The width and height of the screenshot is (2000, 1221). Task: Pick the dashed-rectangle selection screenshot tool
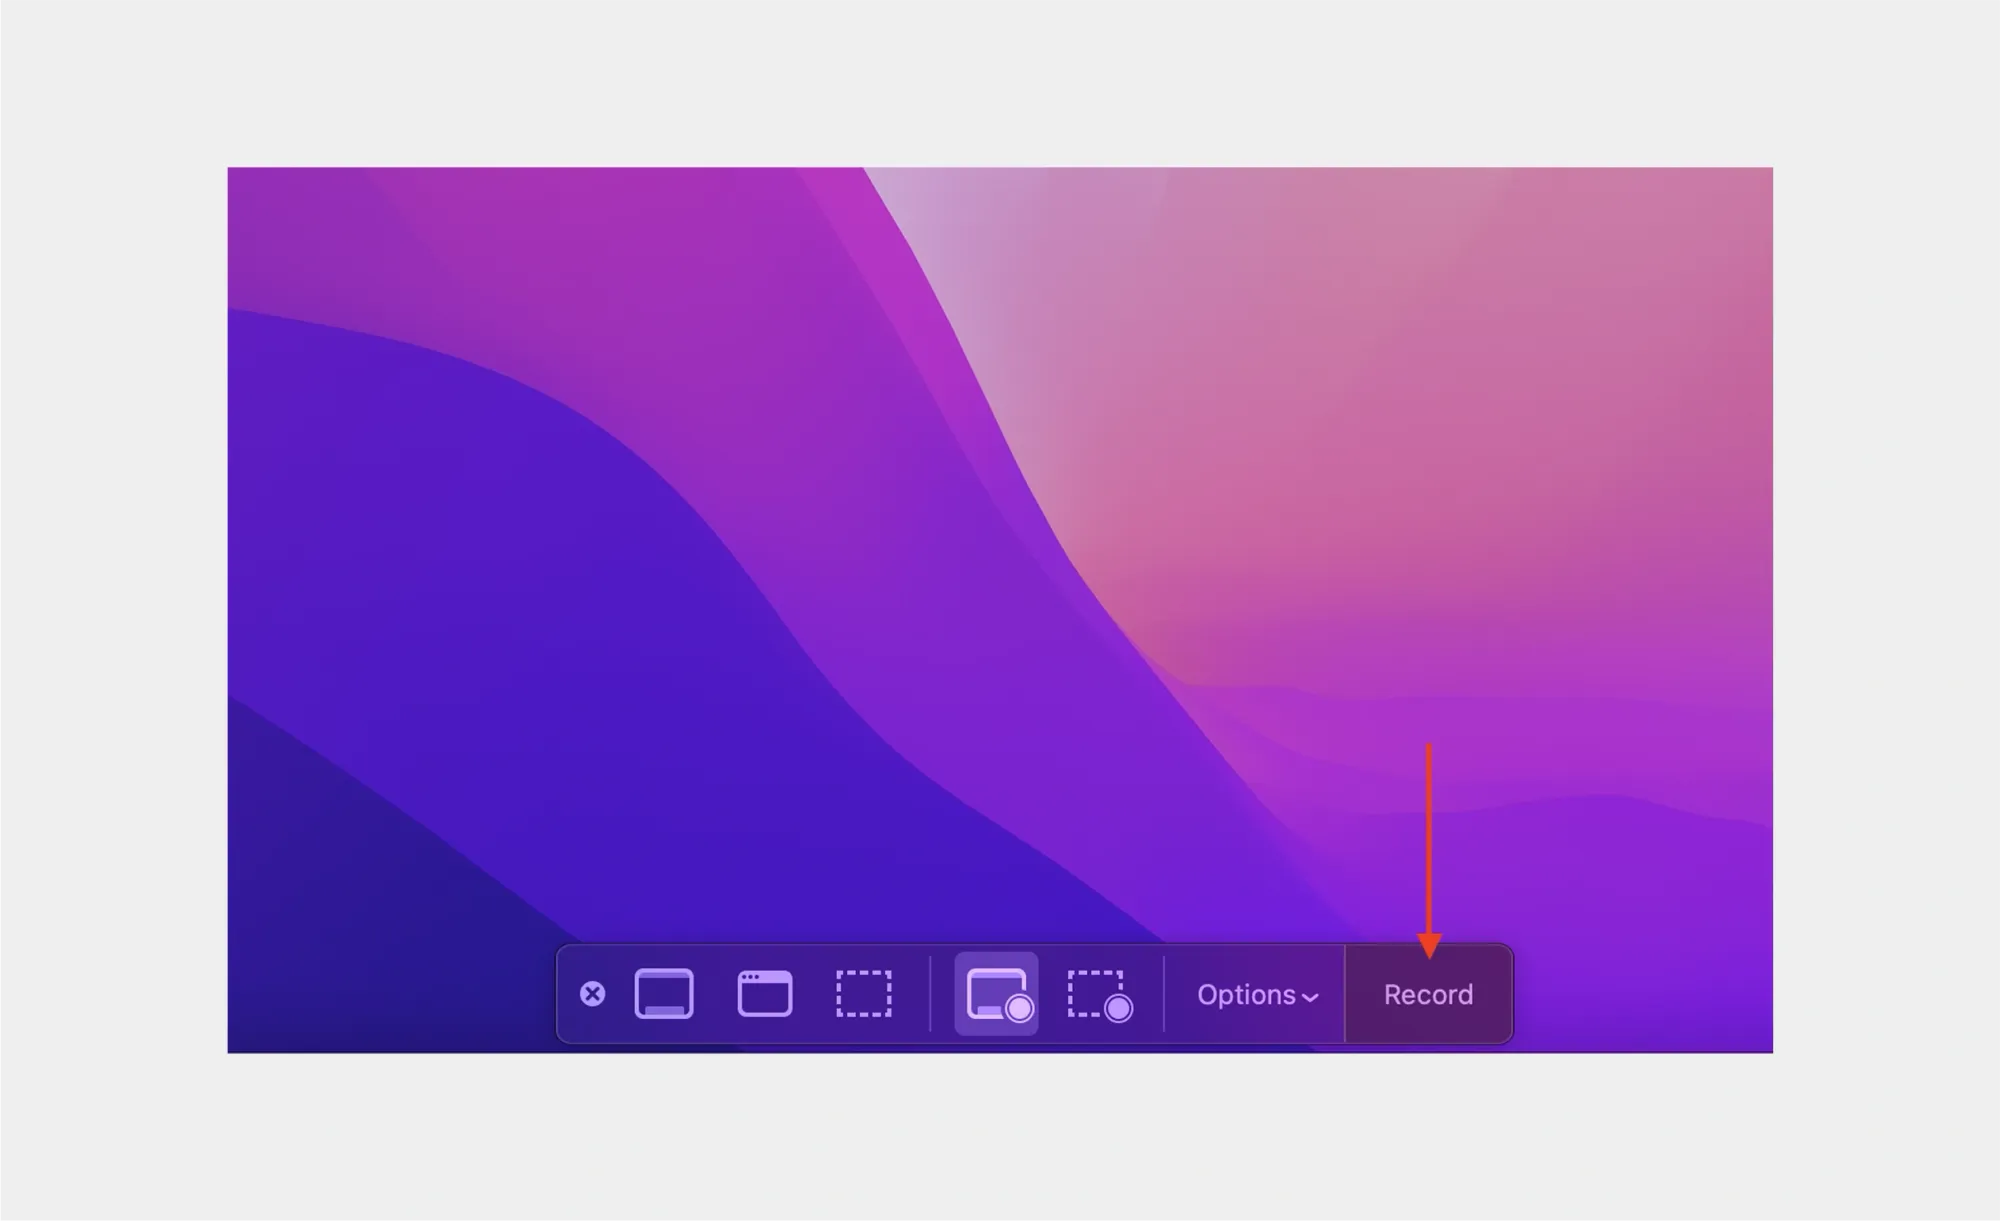coord(863,994)
